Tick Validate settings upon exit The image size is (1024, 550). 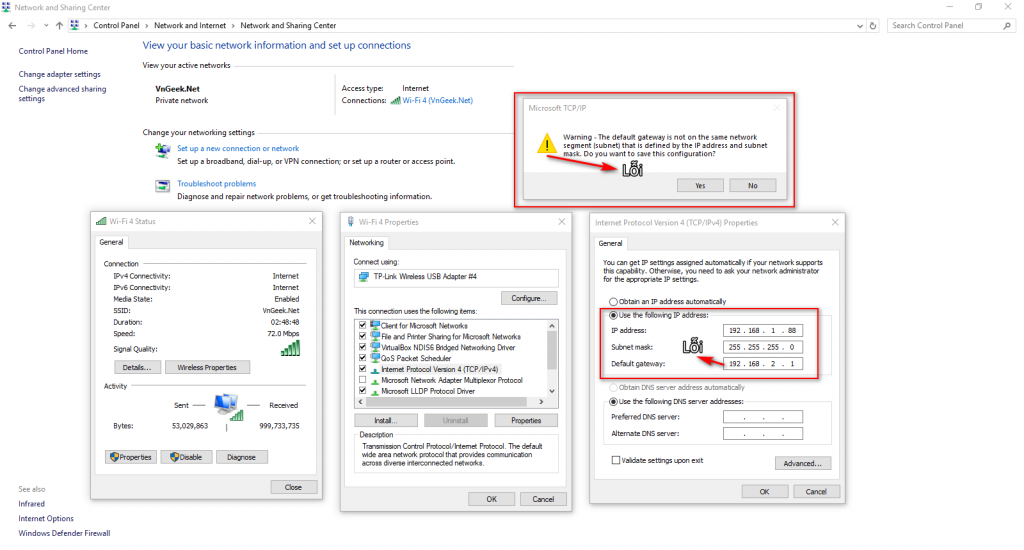[x=615, y=461]
